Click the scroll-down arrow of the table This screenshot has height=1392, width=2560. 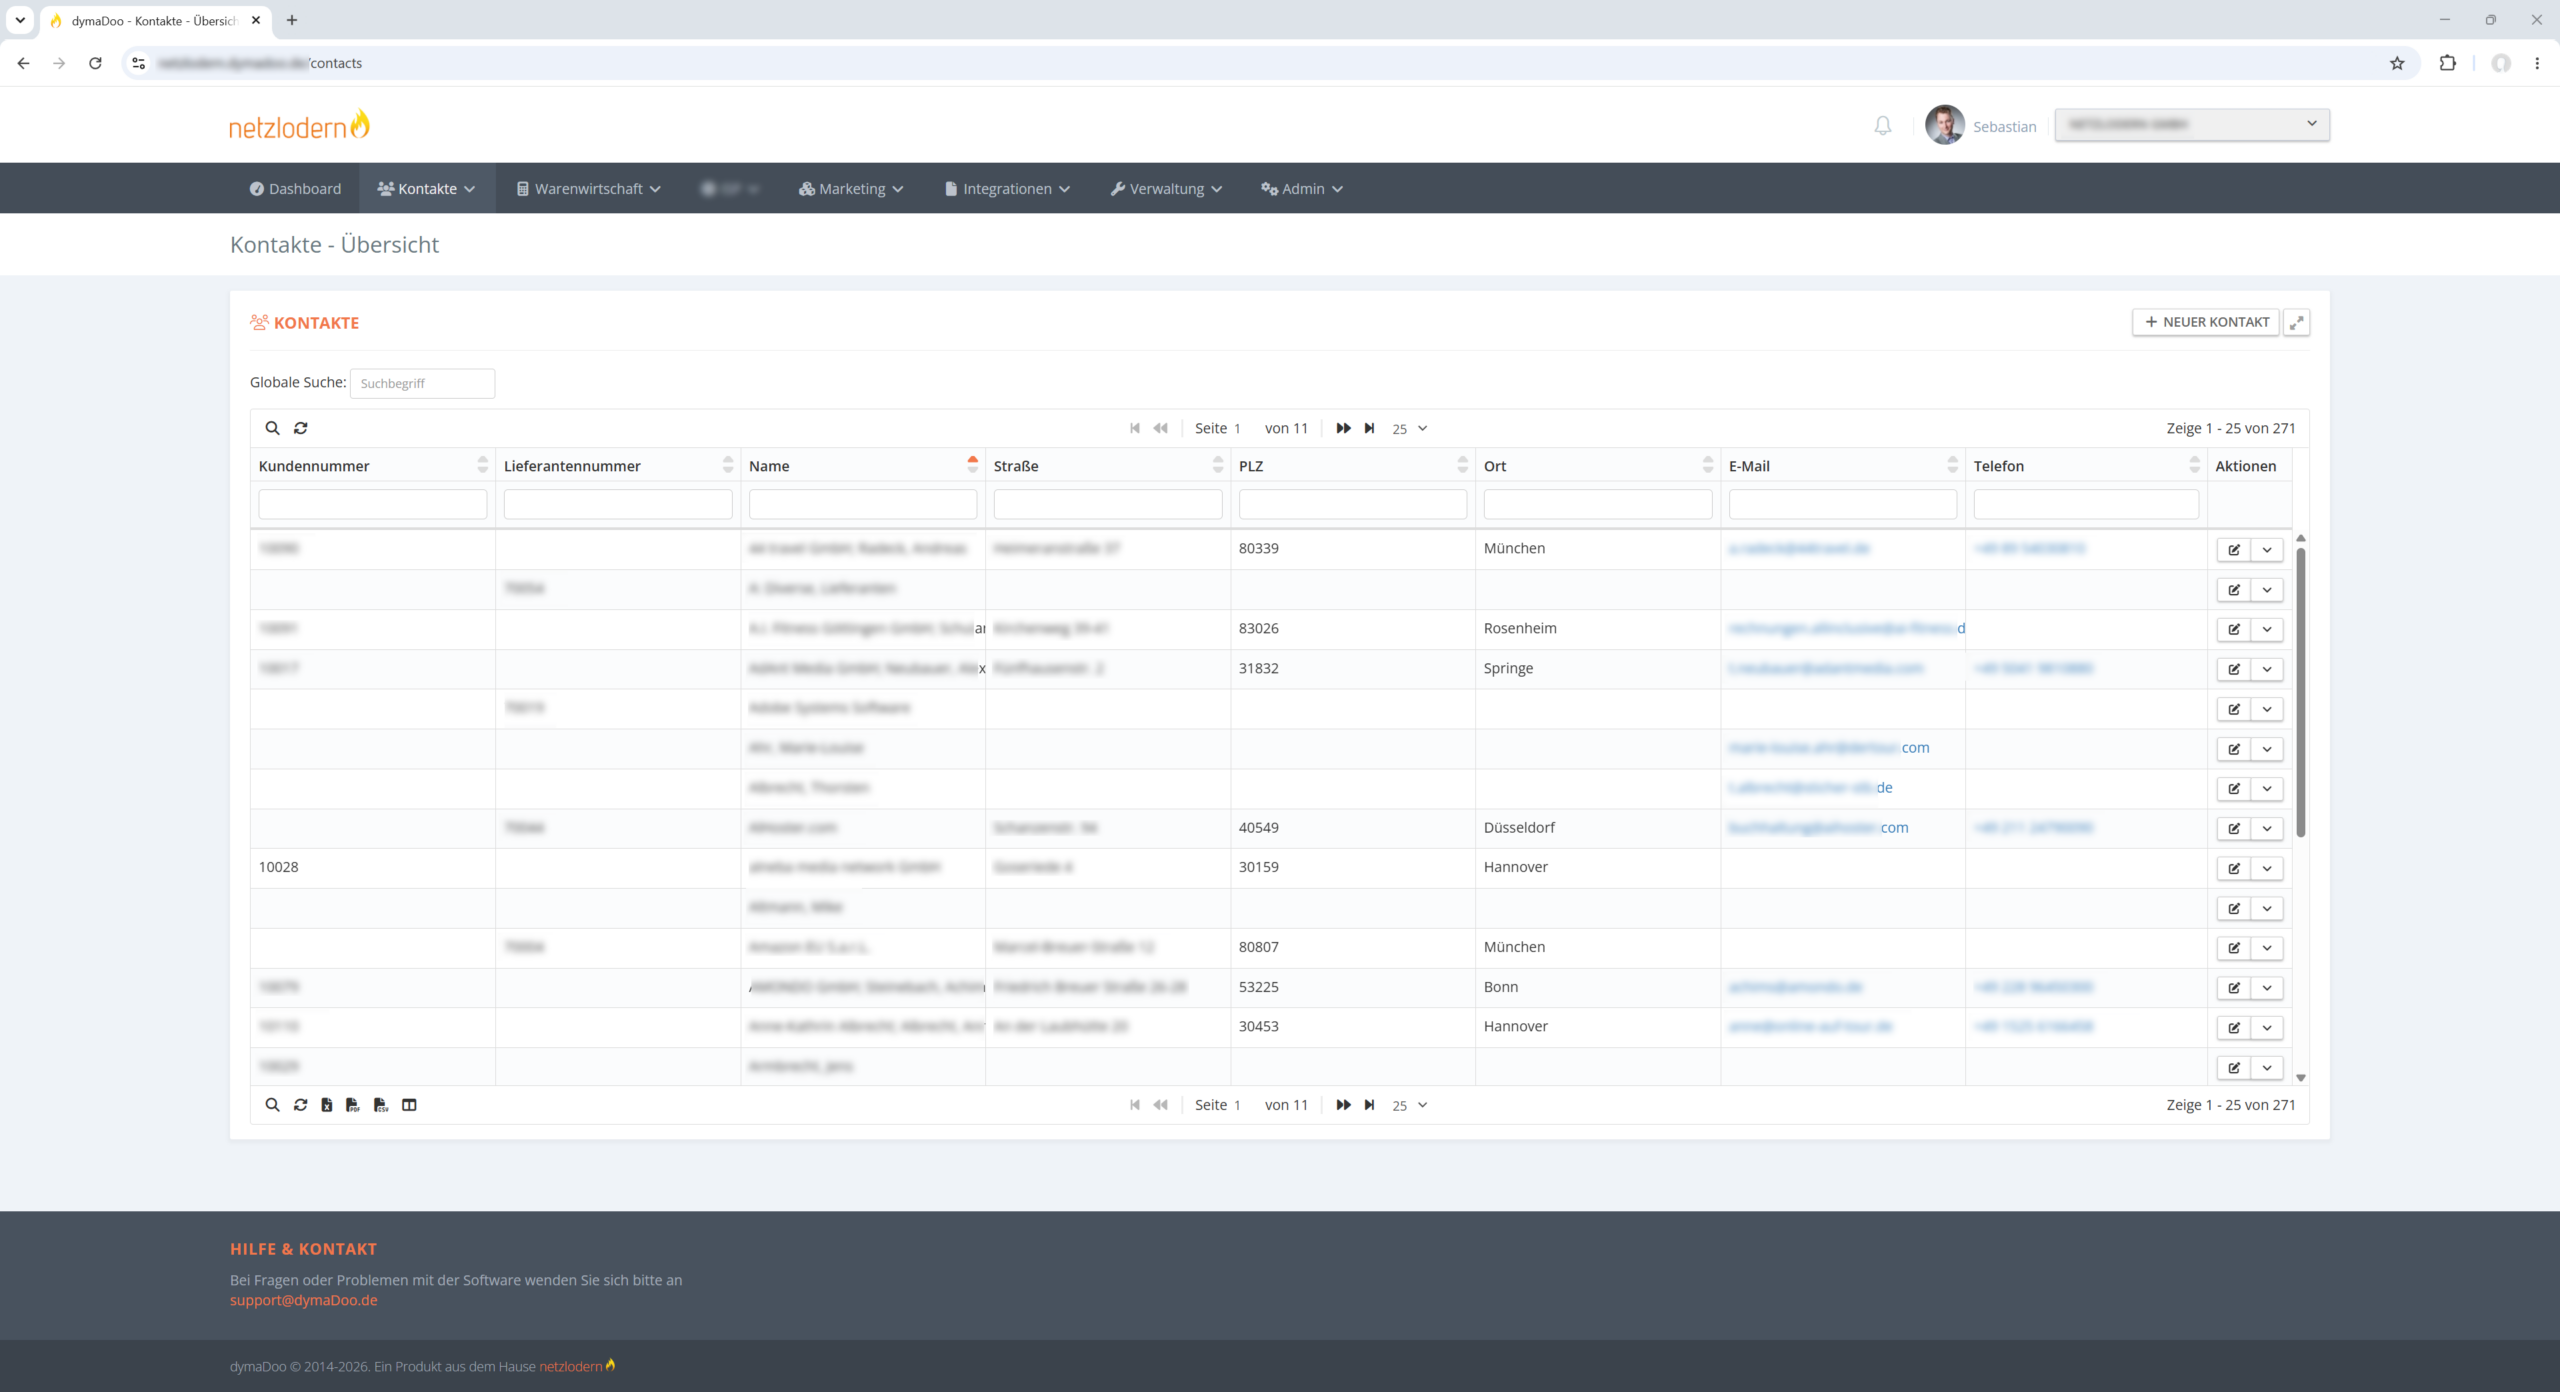tap(2301, 1078)
